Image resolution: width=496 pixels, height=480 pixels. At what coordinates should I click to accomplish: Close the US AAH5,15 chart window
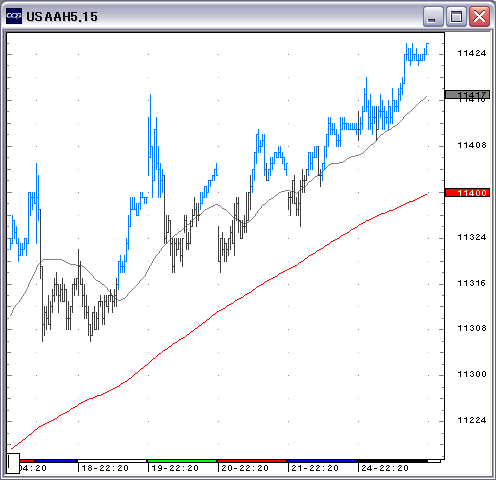pyautogui.click(x=479, y=16)
